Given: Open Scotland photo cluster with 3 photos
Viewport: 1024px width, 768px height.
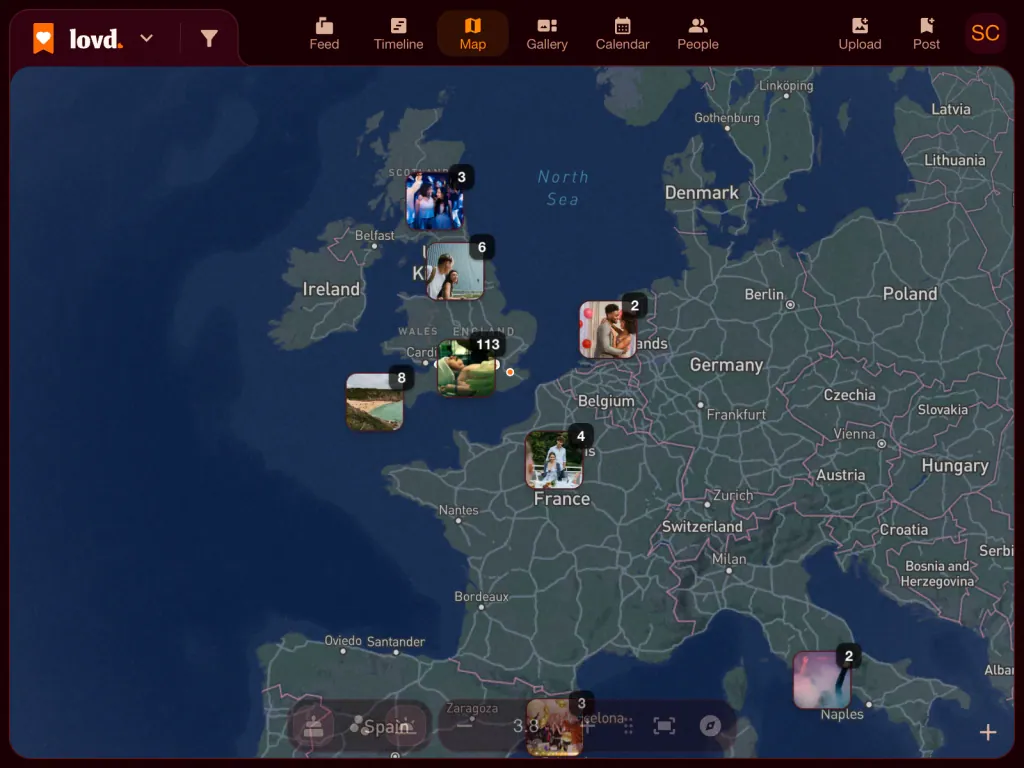Looking at the screenshot, I should pos(434,200).
